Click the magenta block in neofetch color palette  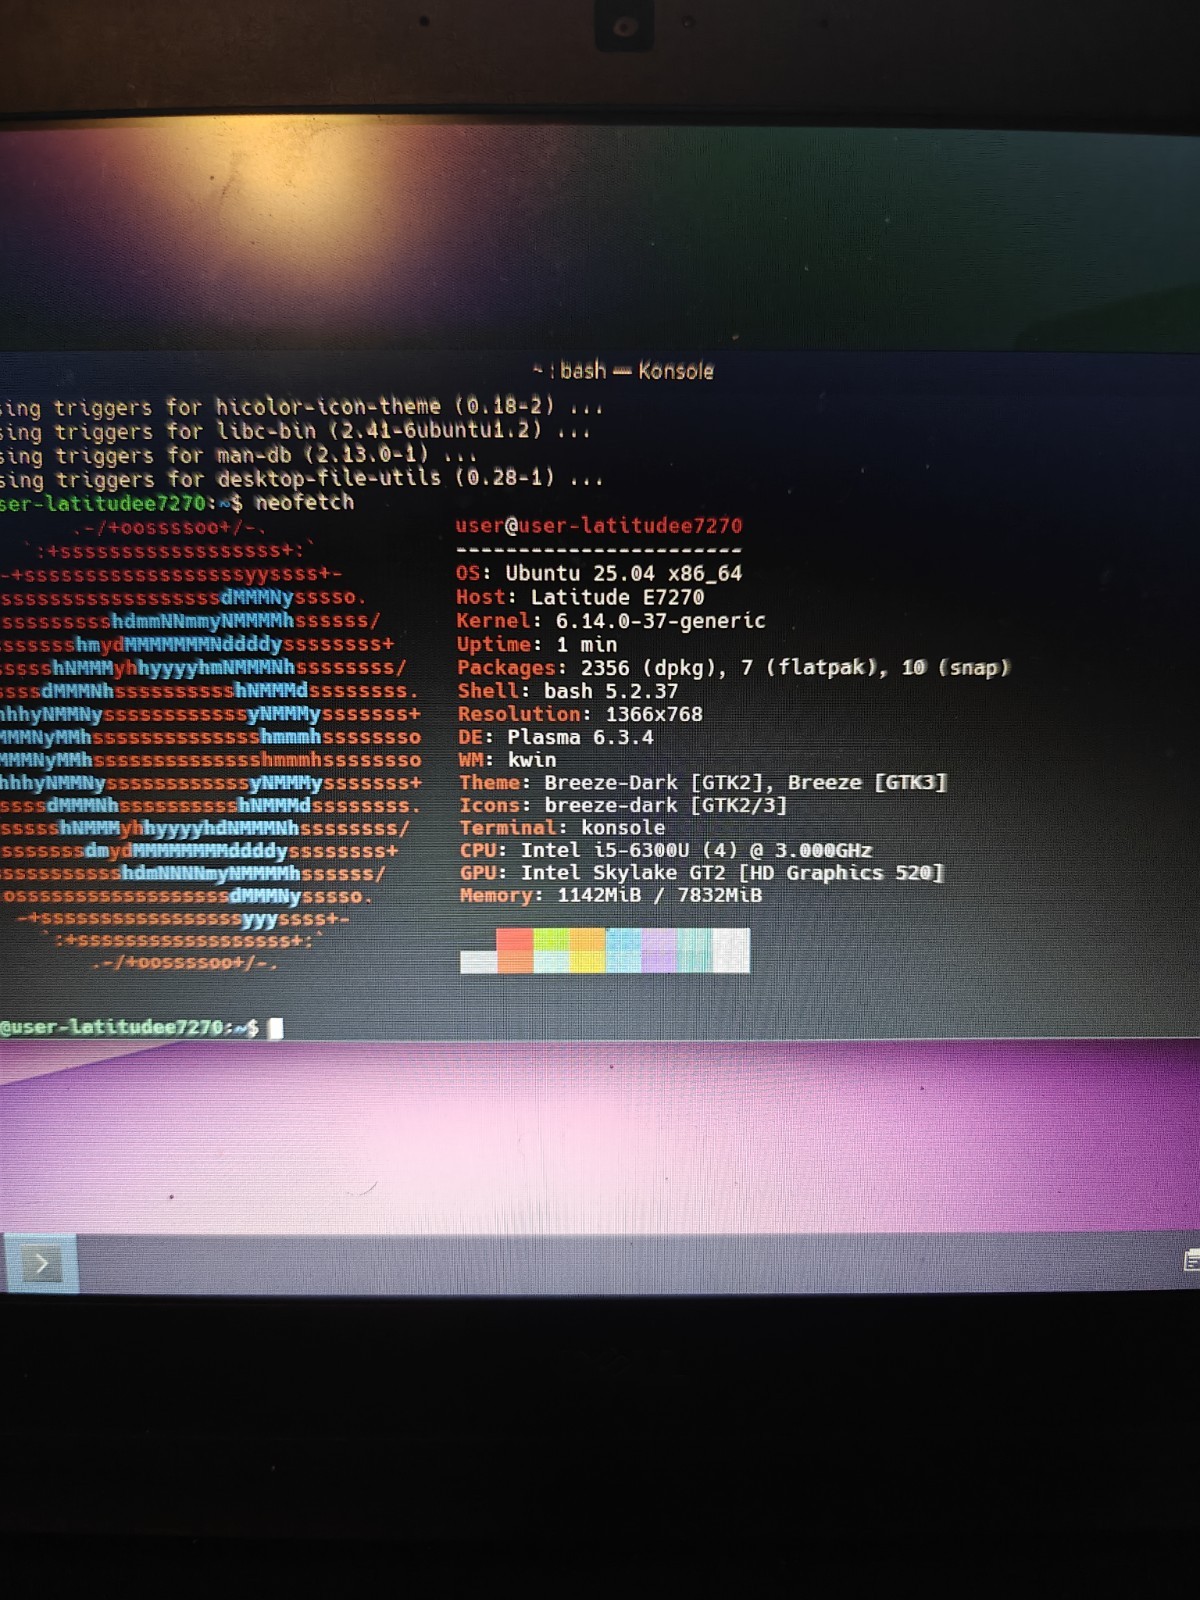click(x=659, y=951)
